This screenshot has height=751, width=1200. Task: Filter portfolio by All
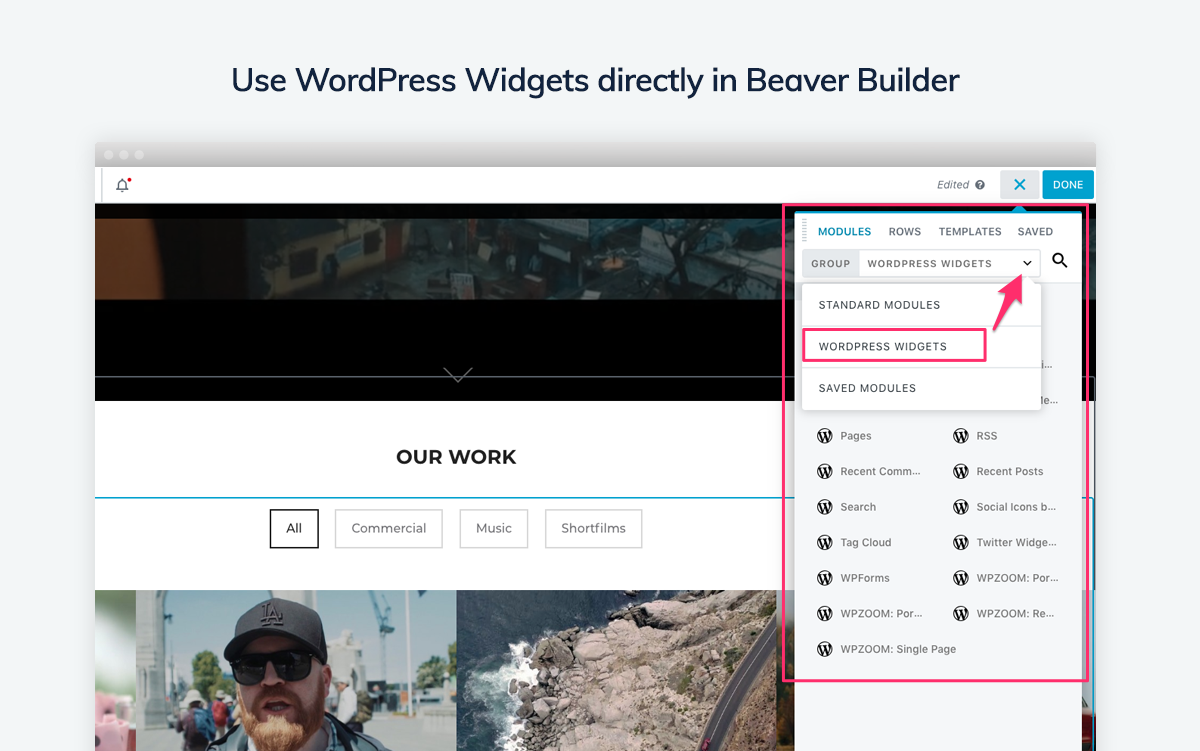(x=294, y=528)
